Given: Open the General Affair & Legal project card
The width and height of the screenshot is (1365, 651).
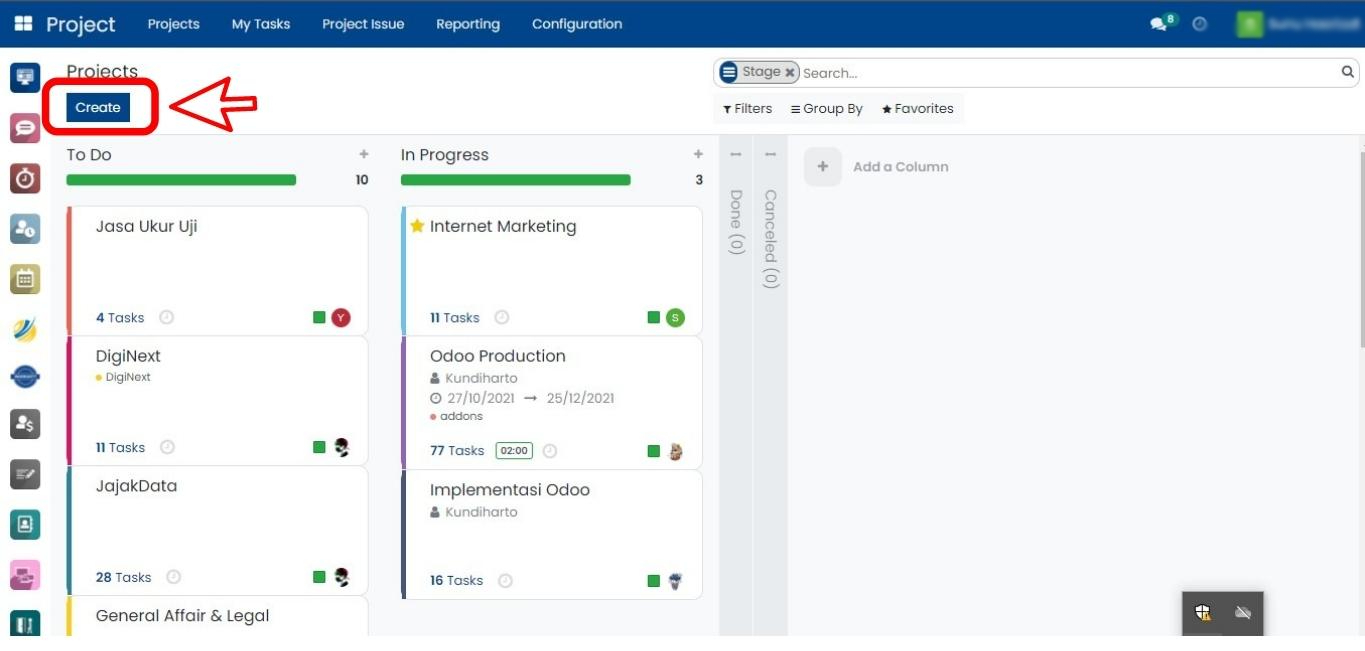Looking at the screenshot, I should 218,616.
